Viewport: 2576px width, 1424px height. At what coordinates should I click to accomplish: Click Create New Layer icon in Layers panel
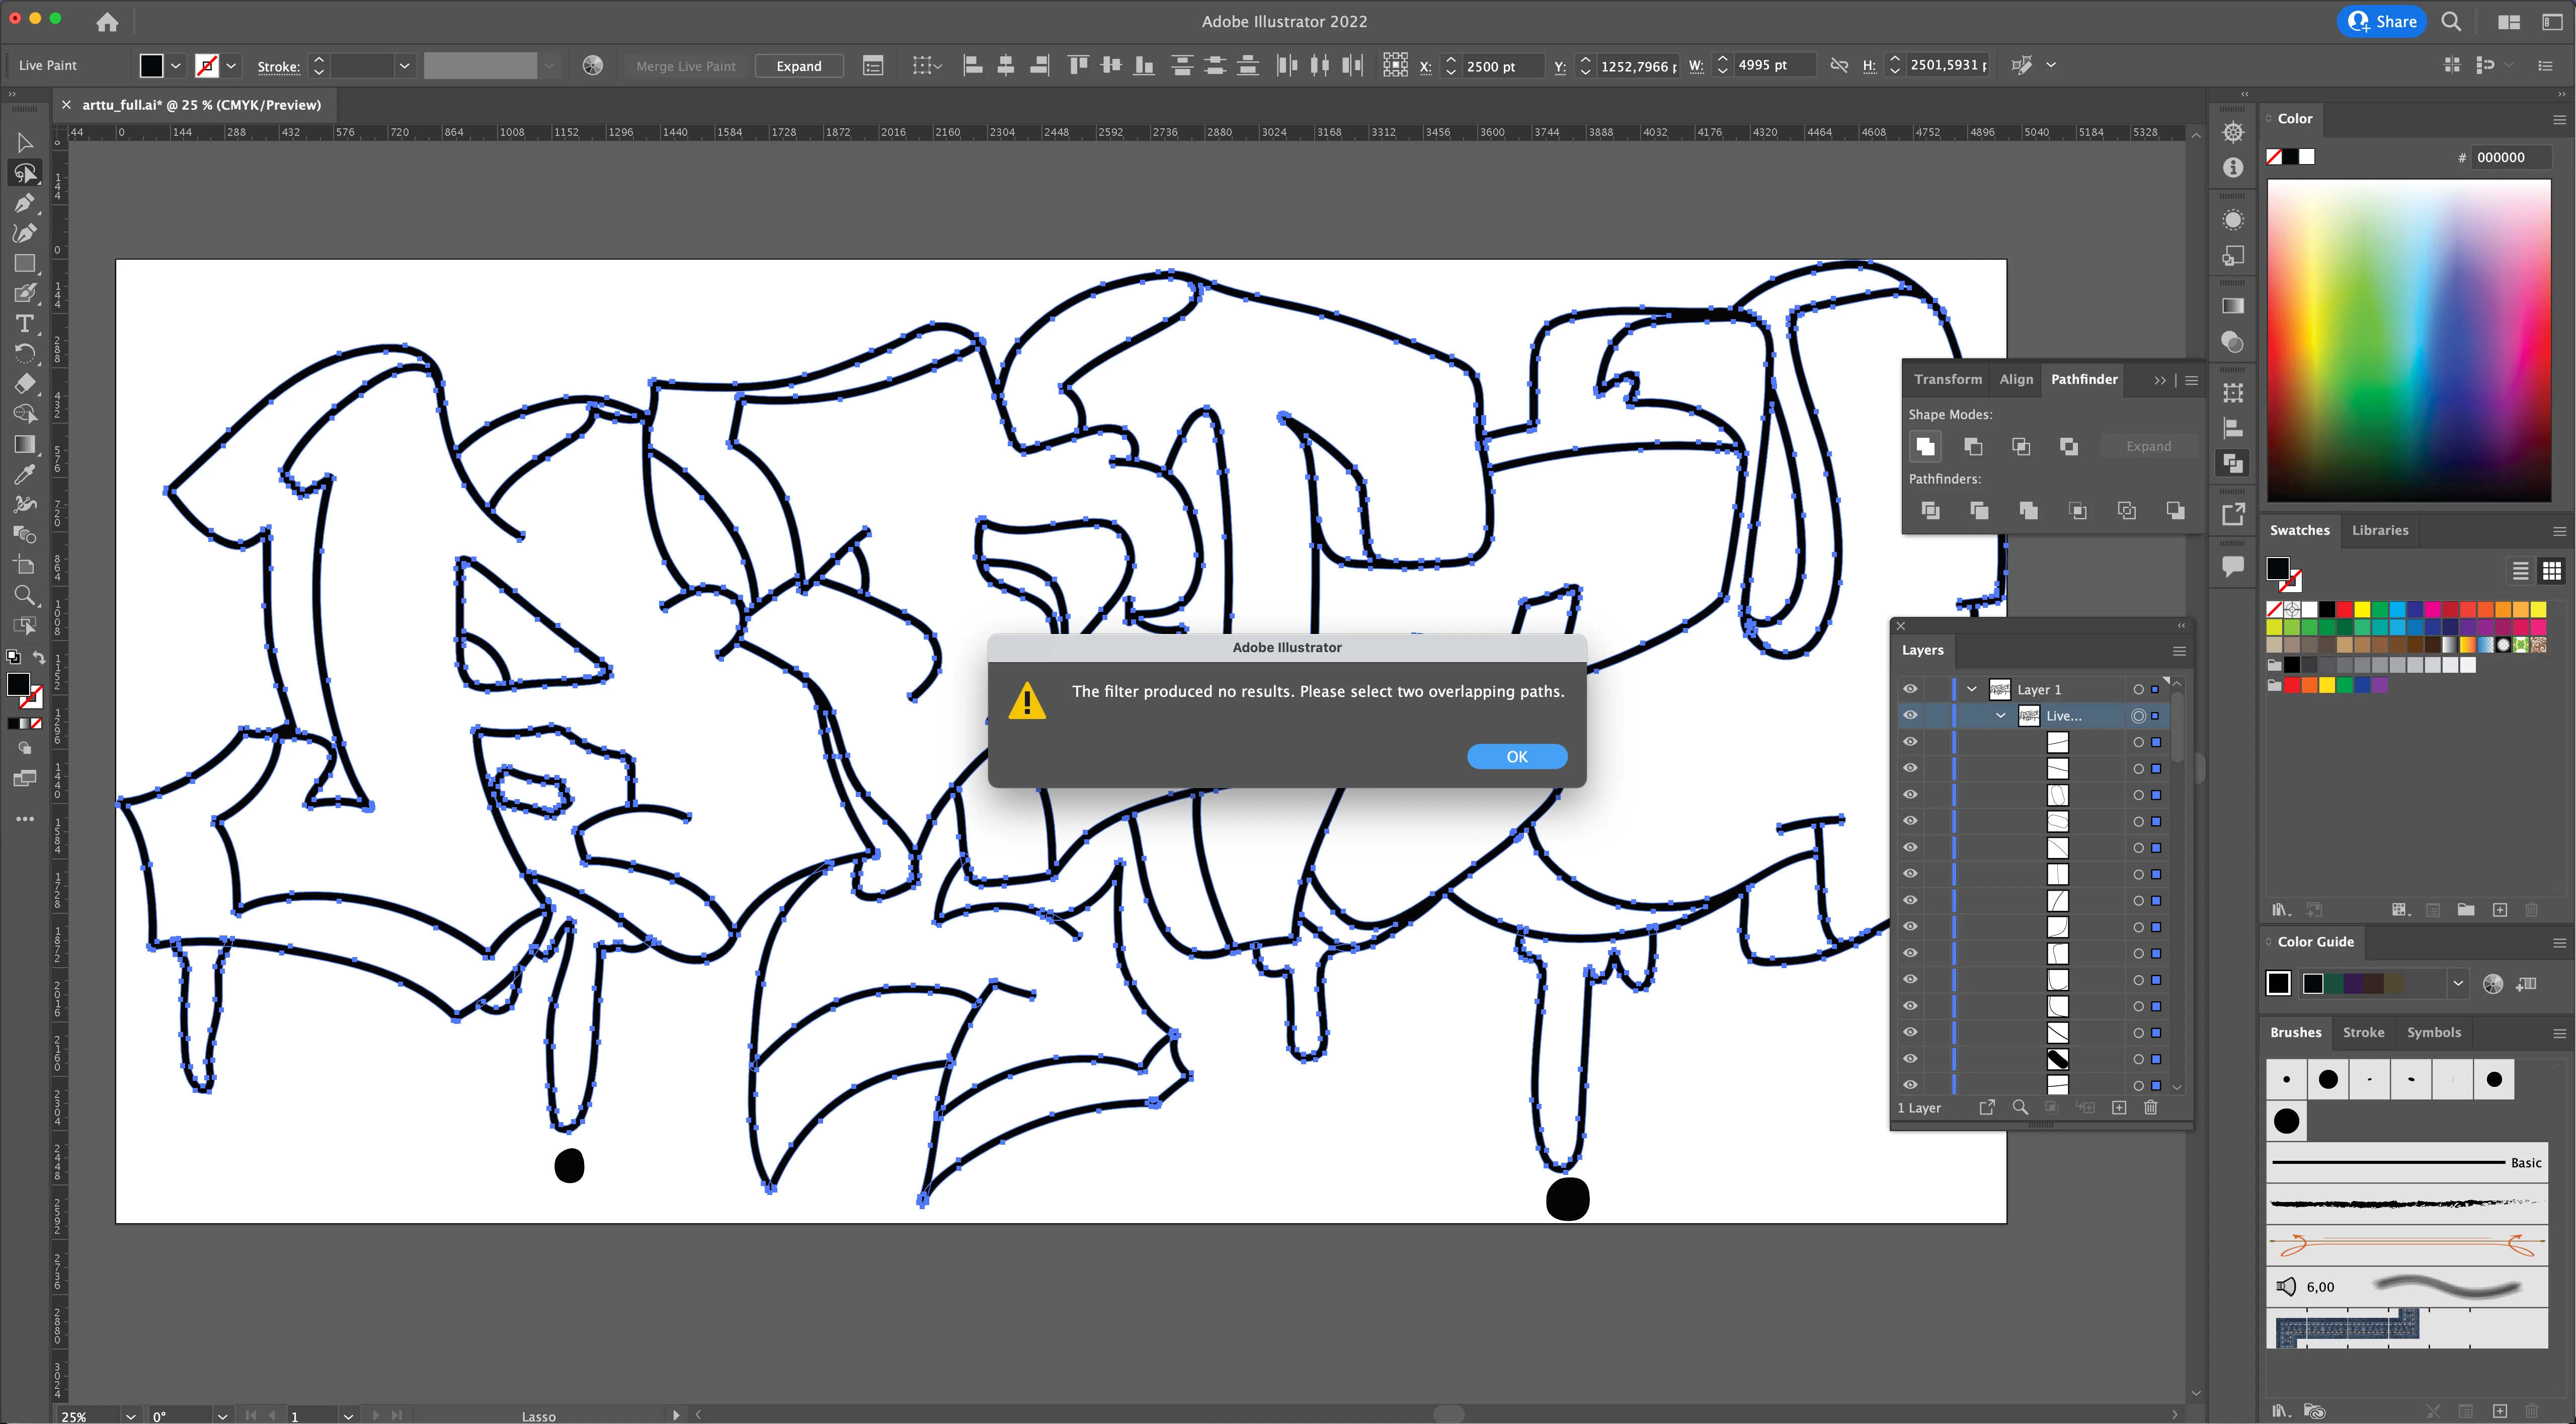pyautogui.click(x=2119, y=1107)
